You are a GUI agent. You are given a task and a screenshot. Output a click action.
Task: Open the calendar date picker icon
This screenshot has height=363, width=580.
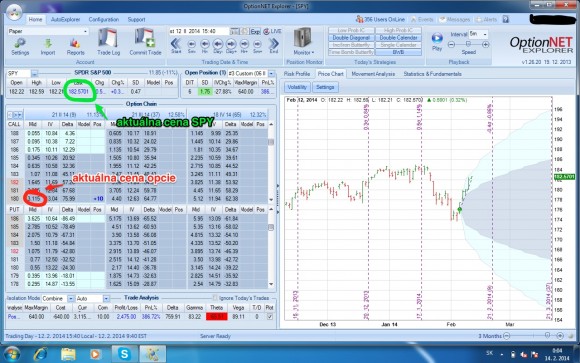click(x=234, y=31)
